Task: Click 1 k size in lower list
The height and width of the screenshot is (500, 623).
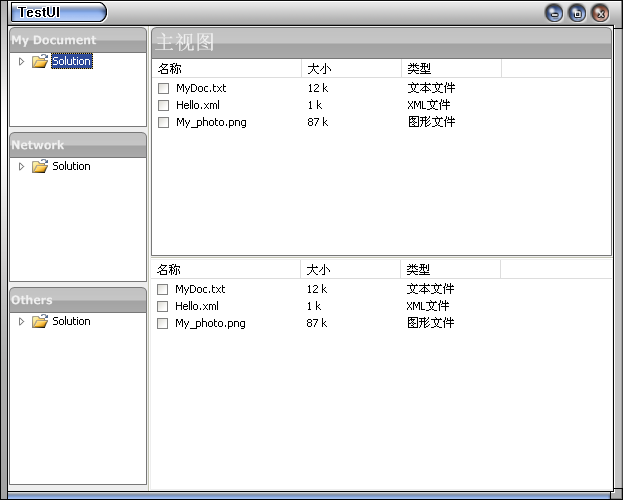Action: click(314, 306)
